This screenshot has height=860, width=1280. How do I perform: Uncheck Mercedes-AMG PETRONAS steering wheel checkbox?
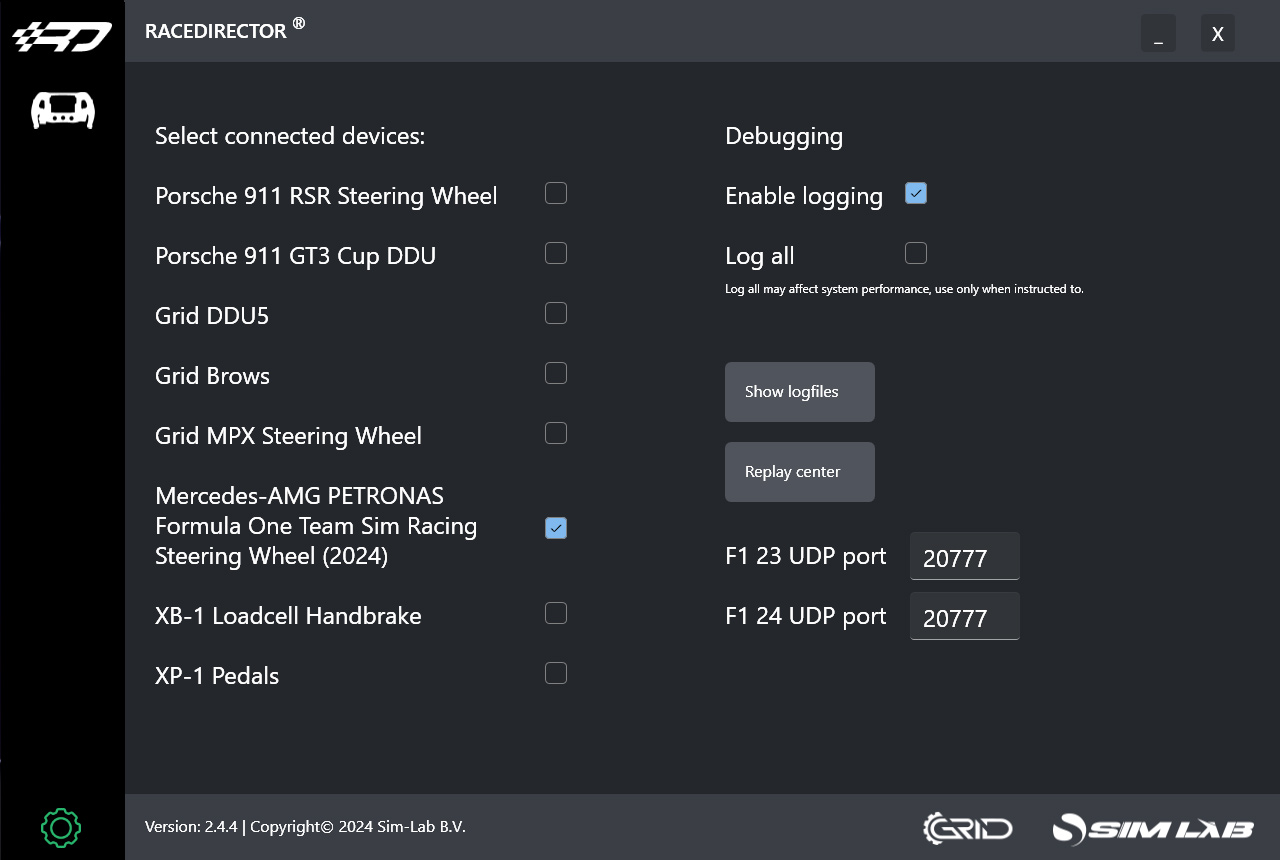(x=556, y=528)
